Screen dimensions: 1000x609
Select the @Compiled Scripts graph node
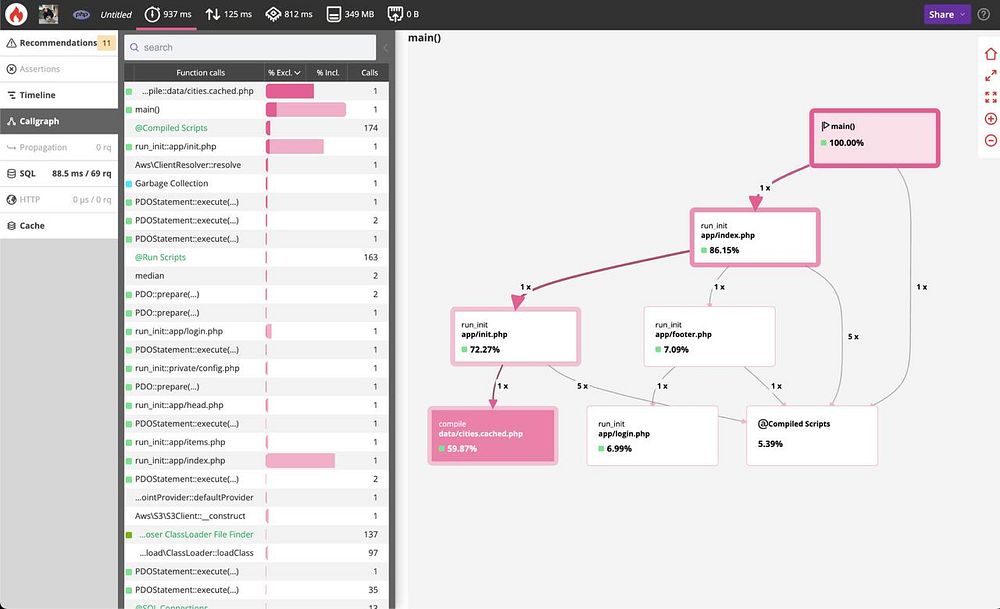pos(812,436)
